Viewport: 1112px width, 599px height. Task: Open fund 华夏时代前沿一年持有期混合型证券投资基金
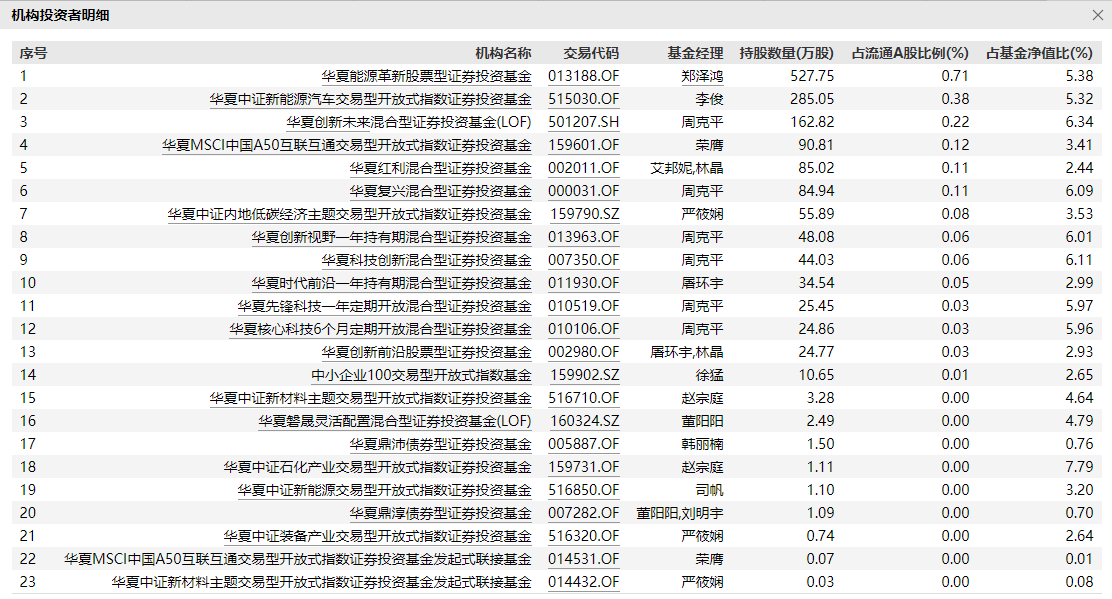[x=391, y=283]
